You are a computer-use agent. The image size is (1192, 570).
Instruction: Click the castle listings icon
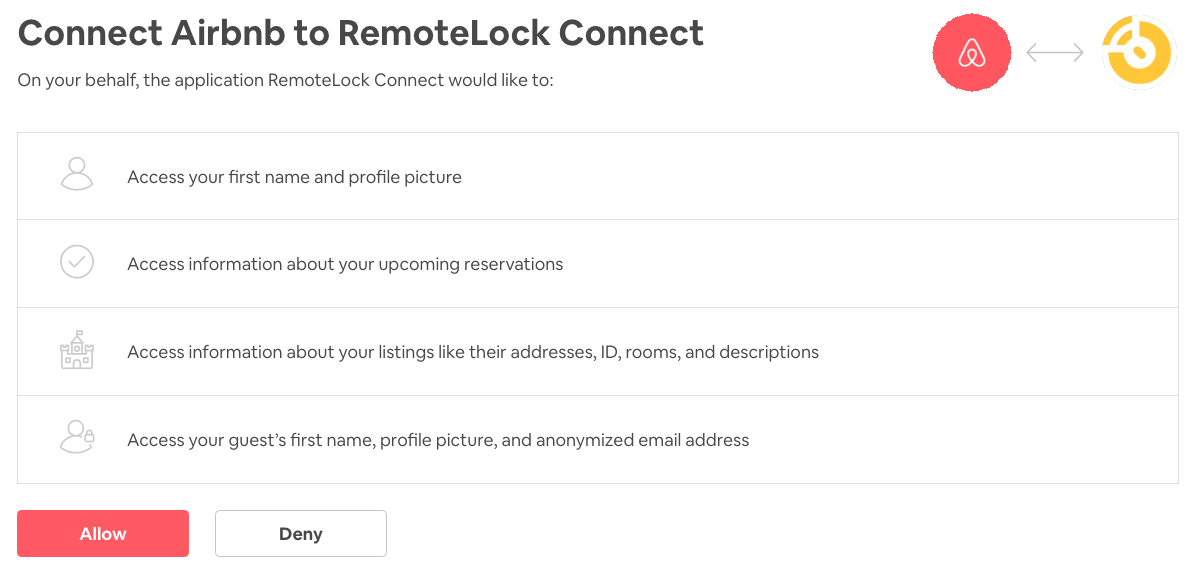77,351
